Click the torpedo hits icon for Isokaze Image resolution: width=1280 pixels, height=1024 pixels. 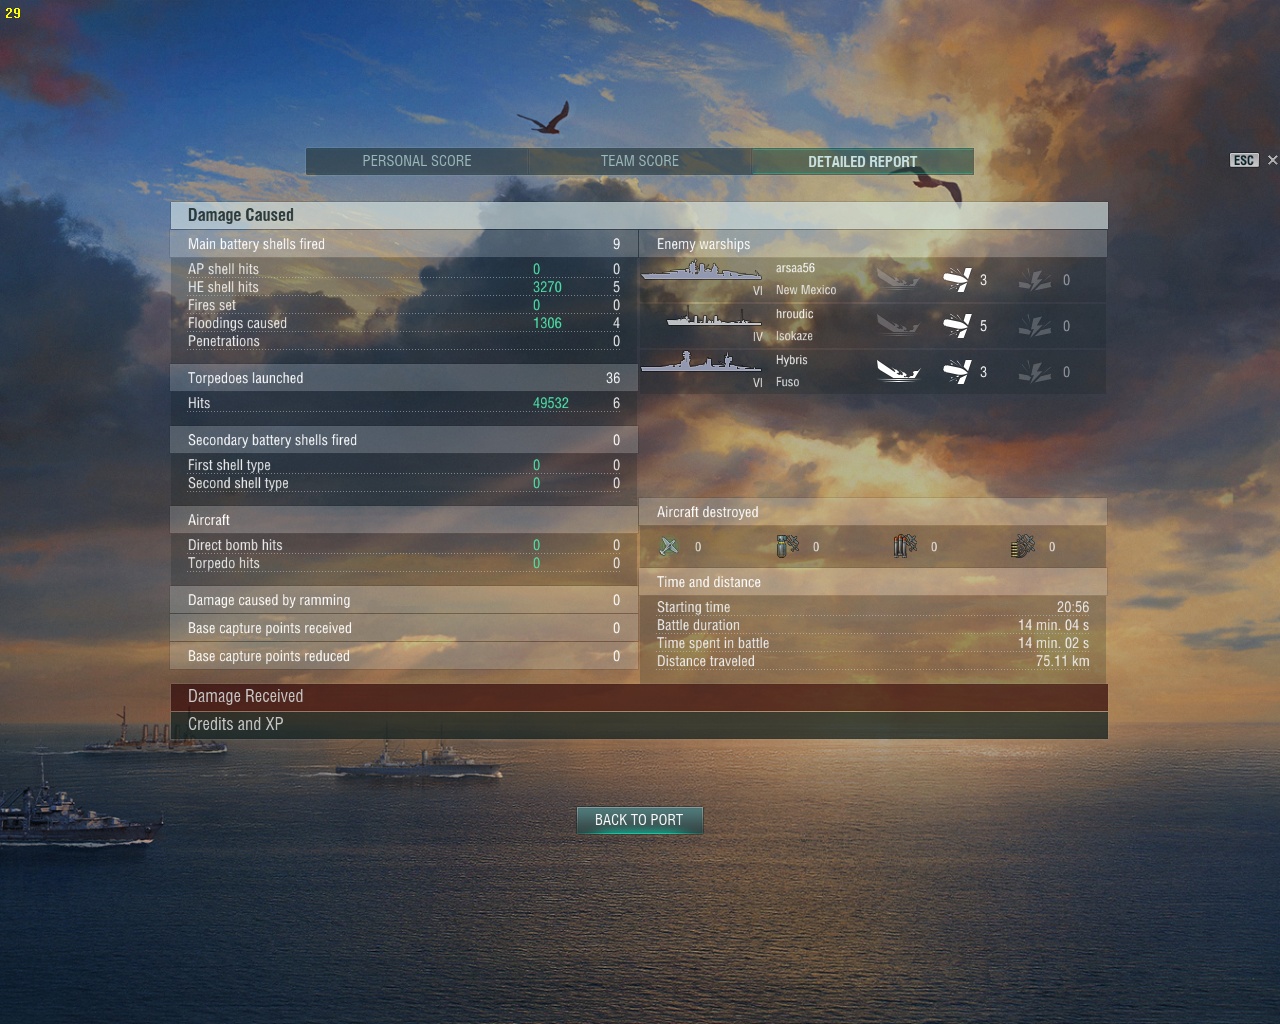[x=957, y=326]
